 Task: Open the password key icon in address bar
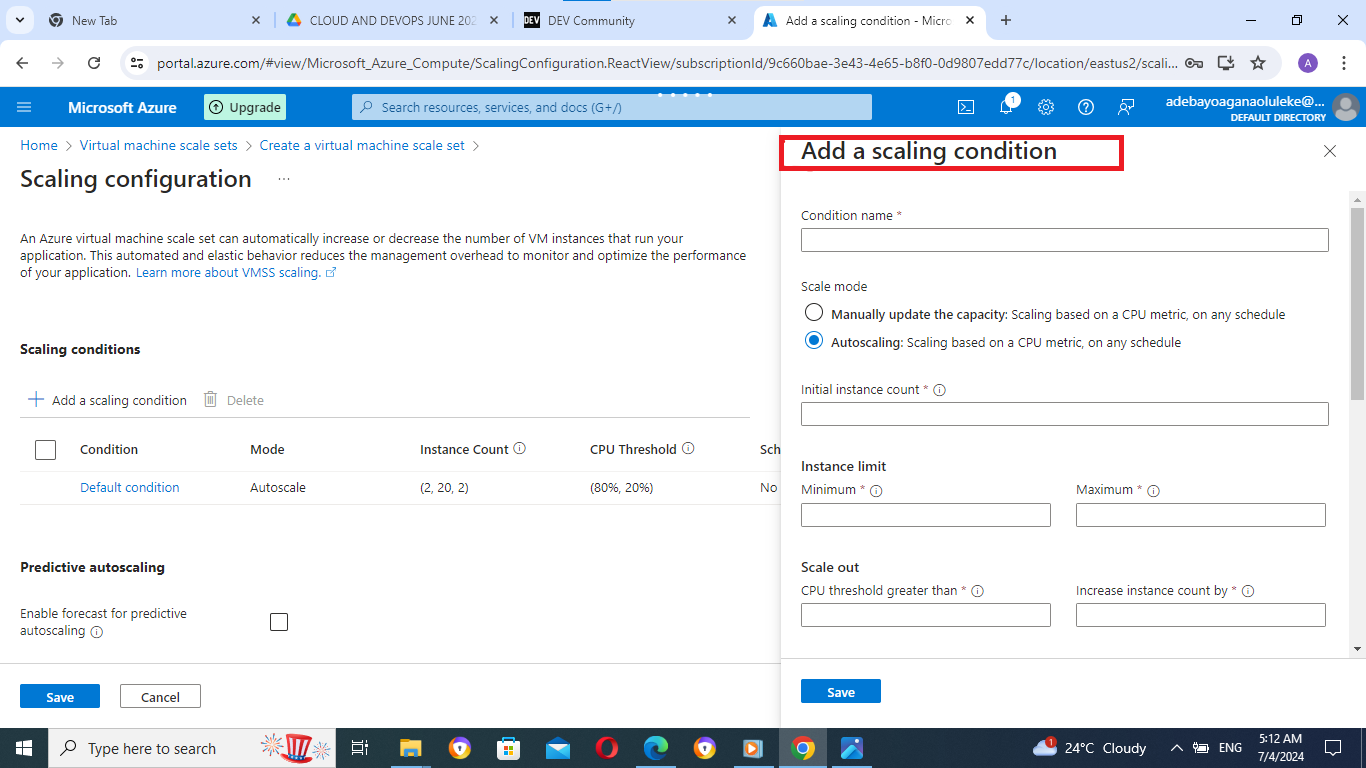1194,63
